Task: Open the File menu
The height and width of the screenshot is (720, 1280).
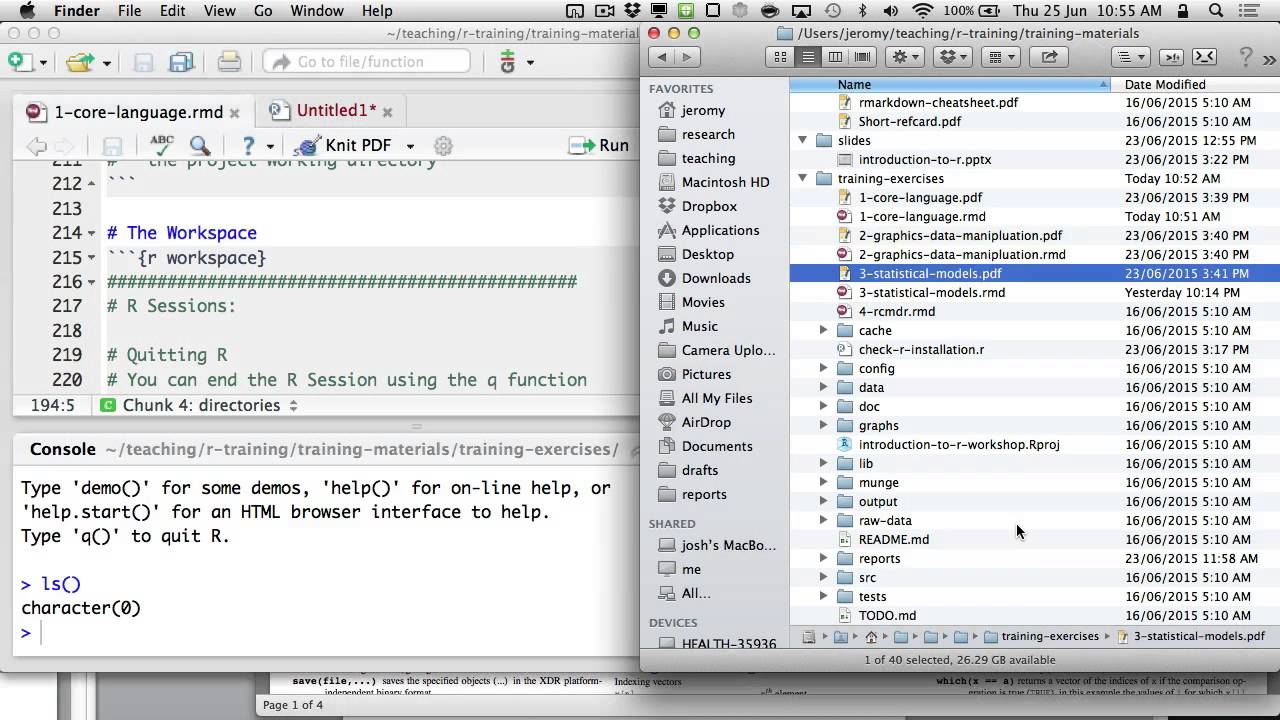Action: (129, 11)
